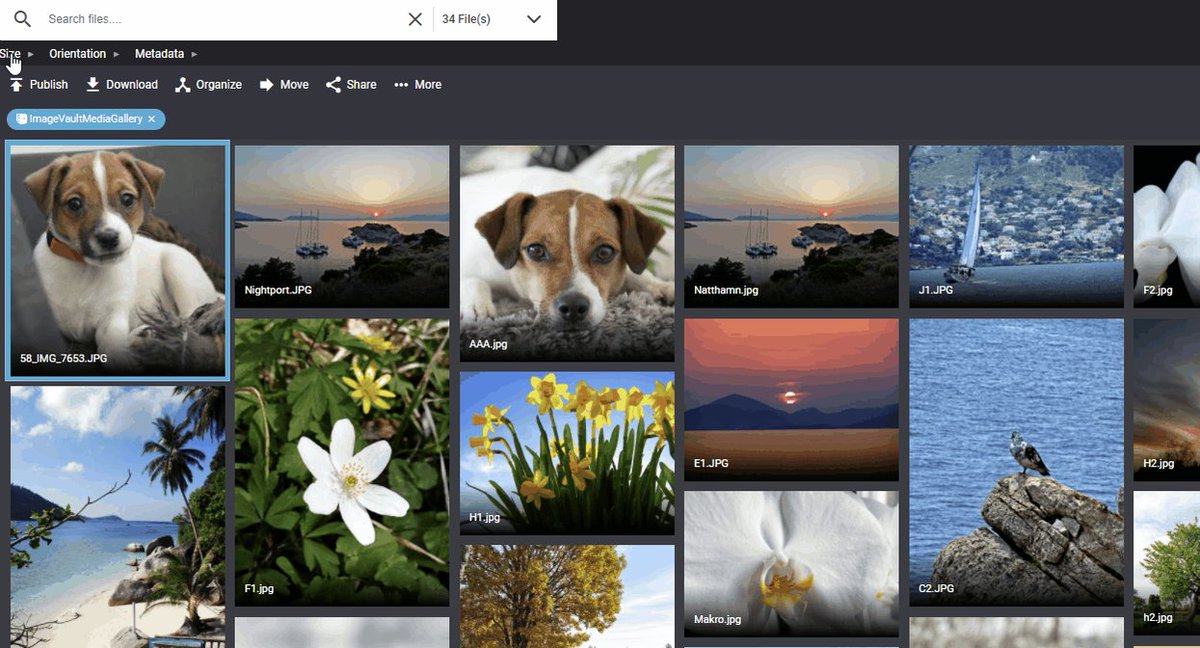Click the Download arrow icon
The height and width of the screenshot is (648, 1200).
(x=93, y=85)
